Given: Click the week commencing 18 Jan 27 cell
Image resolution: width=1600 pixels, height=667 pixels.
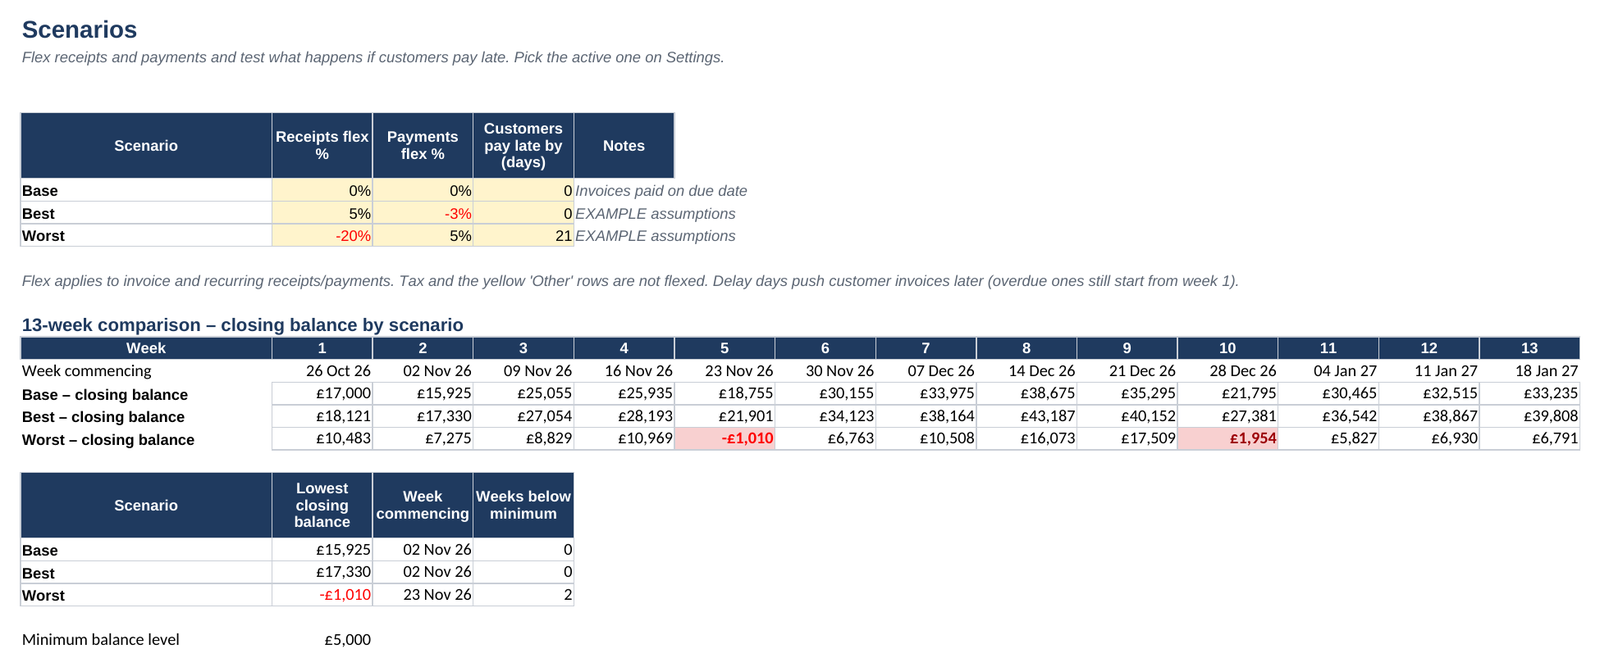Looking at the screenshot, I should pyautogui.click(x=1530, y=370).
